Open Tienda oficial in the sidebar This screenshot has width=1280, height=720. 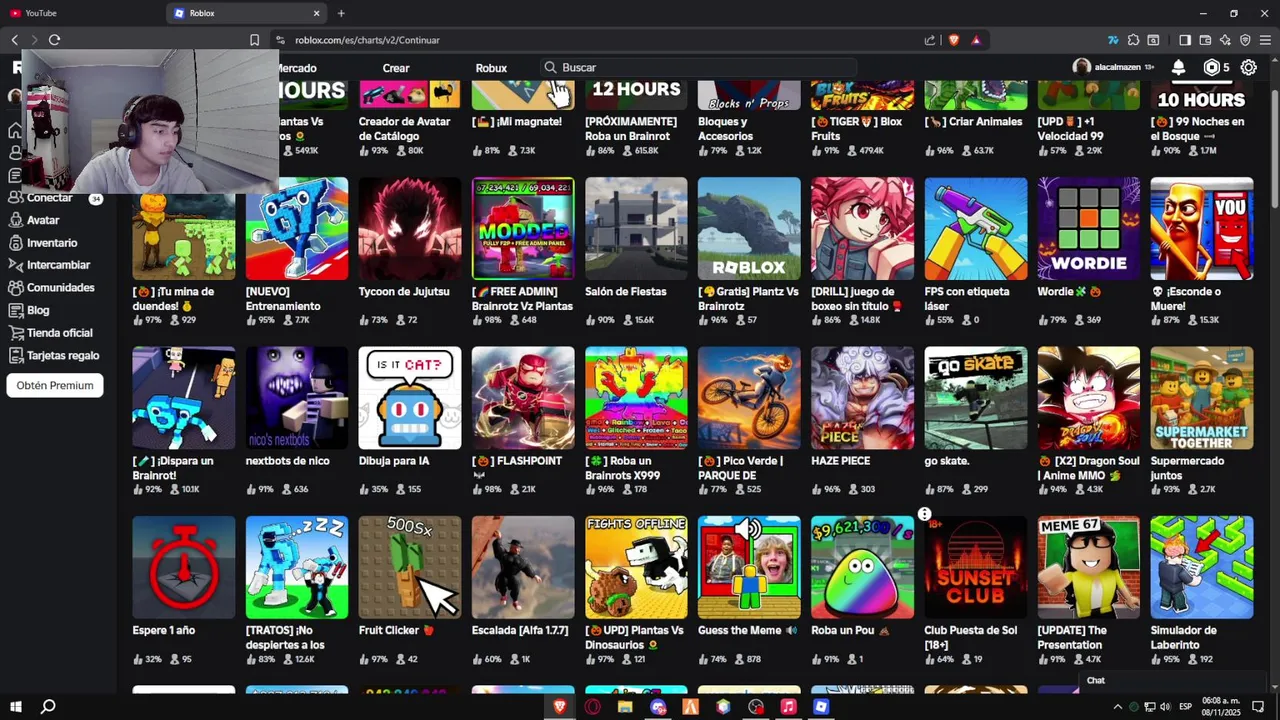[x=59, y=333]
